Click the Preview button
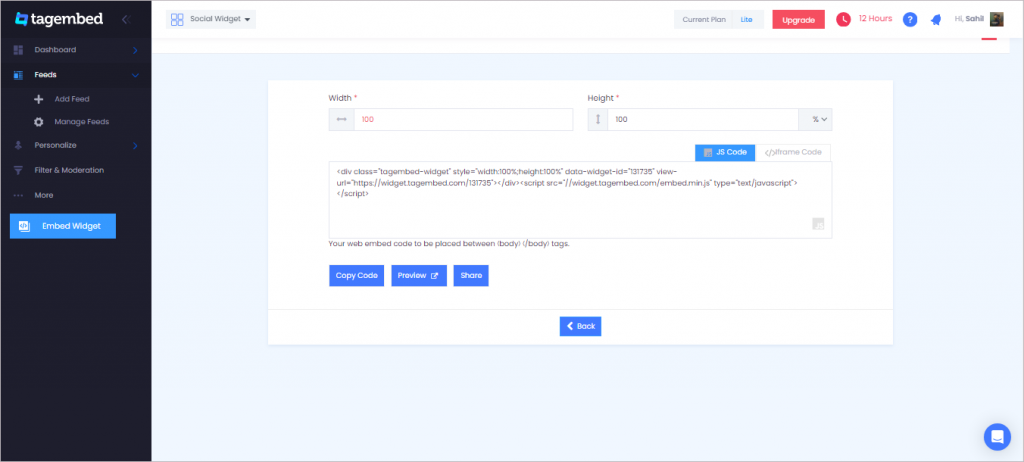Screen dimensions: 1024x462 coord(419,276)
